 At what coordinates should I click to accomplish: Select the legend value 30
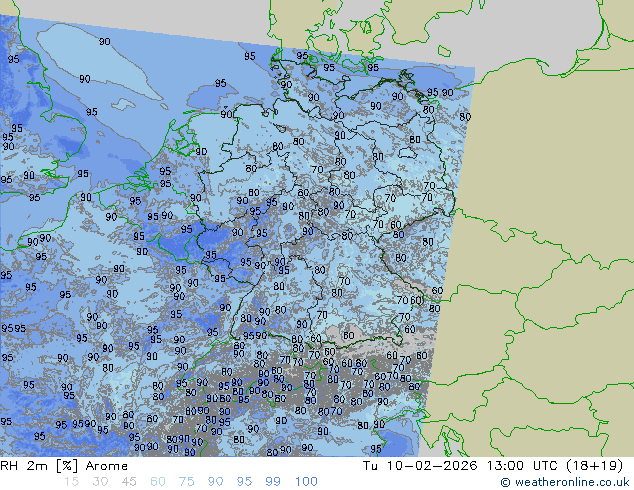tap(100, 482)
